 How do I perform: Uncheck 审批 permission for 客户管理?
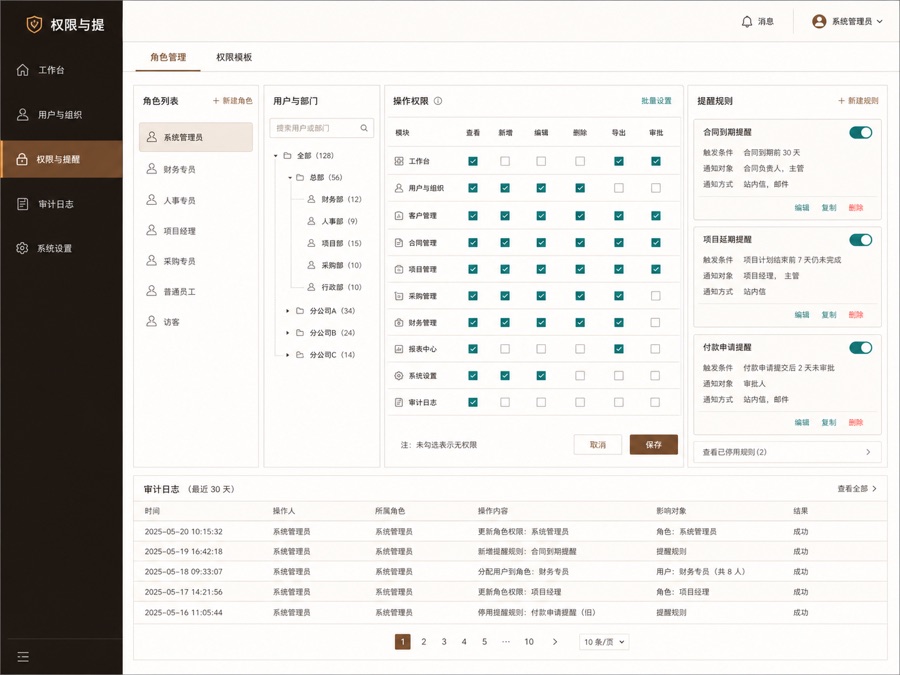(655, 216)
